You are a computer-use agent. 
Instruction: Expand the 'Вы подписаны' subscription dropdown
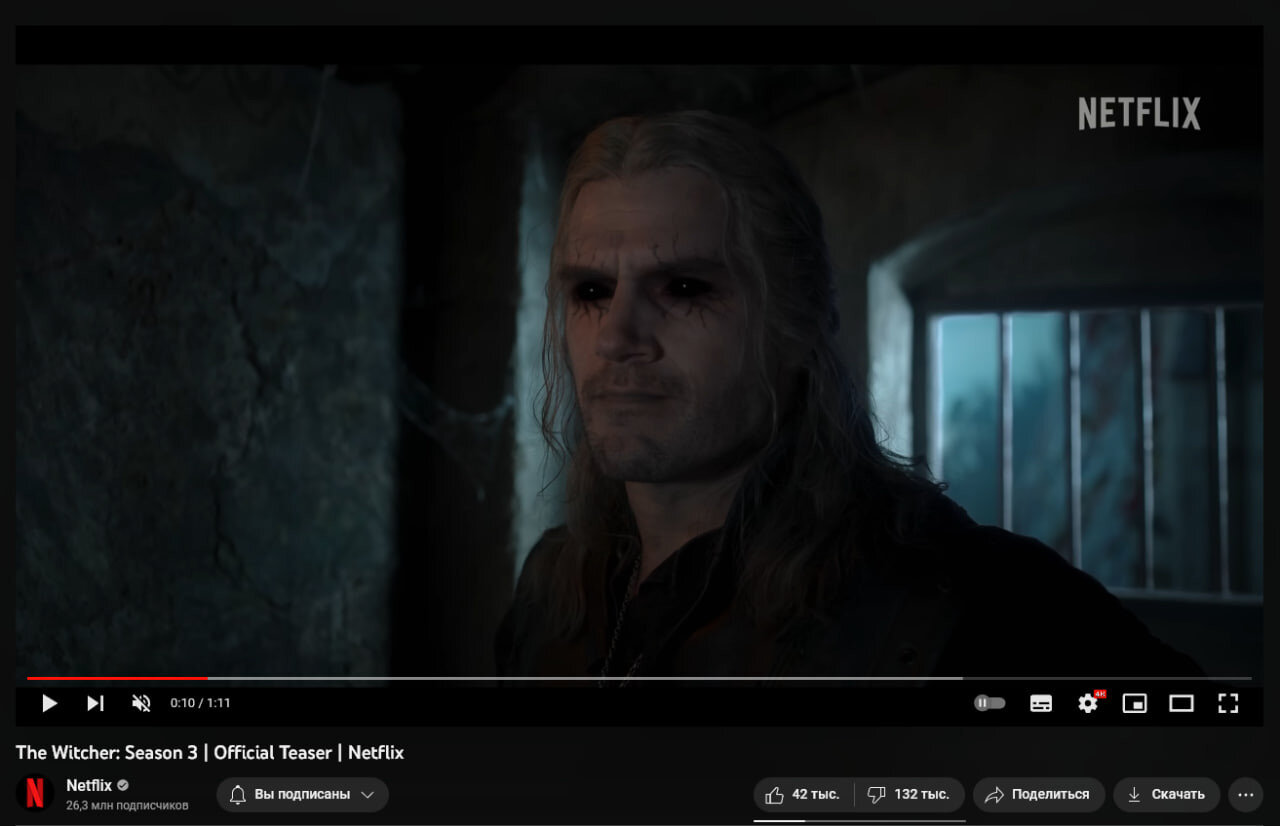point(302,794)
